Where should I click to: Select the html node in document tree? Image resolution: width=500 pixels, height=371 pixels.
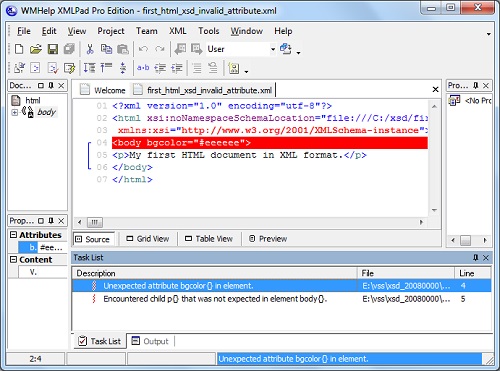[x=33, y=100]
